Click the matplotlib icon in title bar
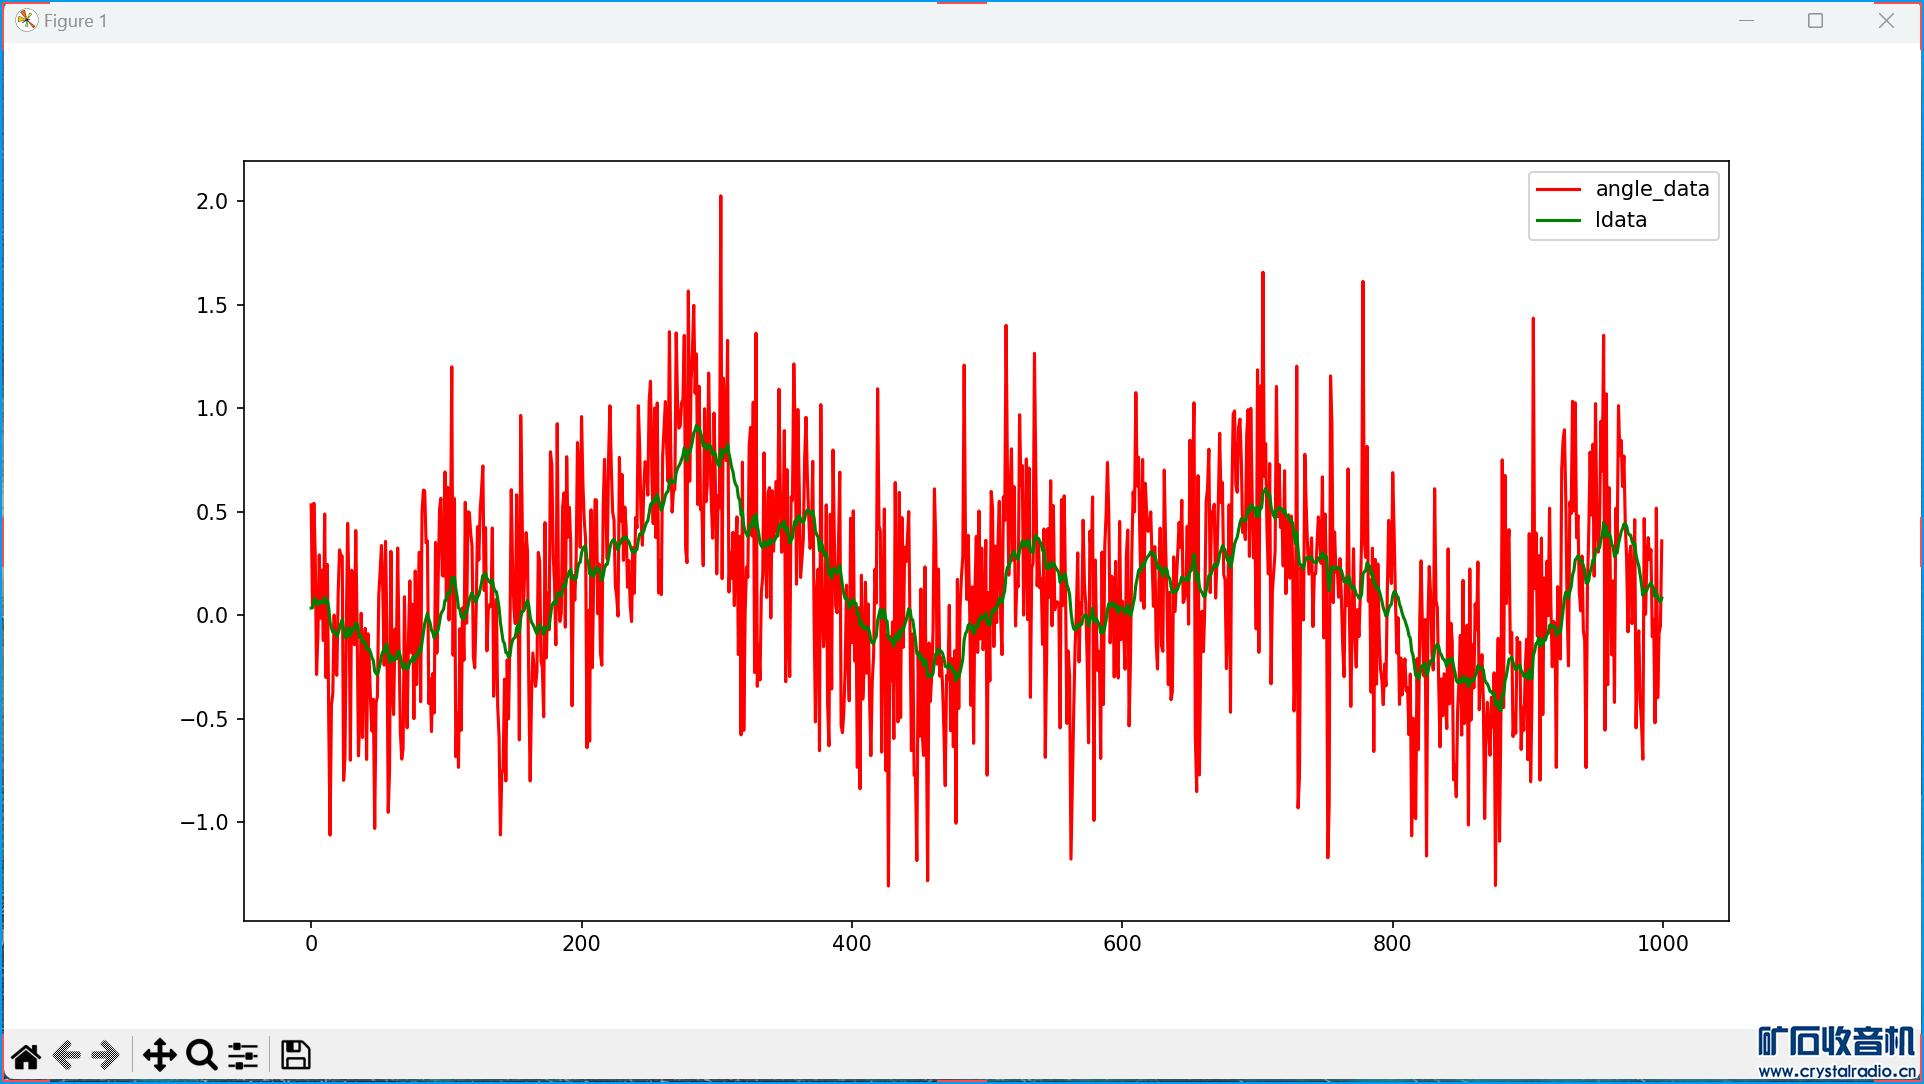Screen dimensions: 1924x1084 point(26,20)
